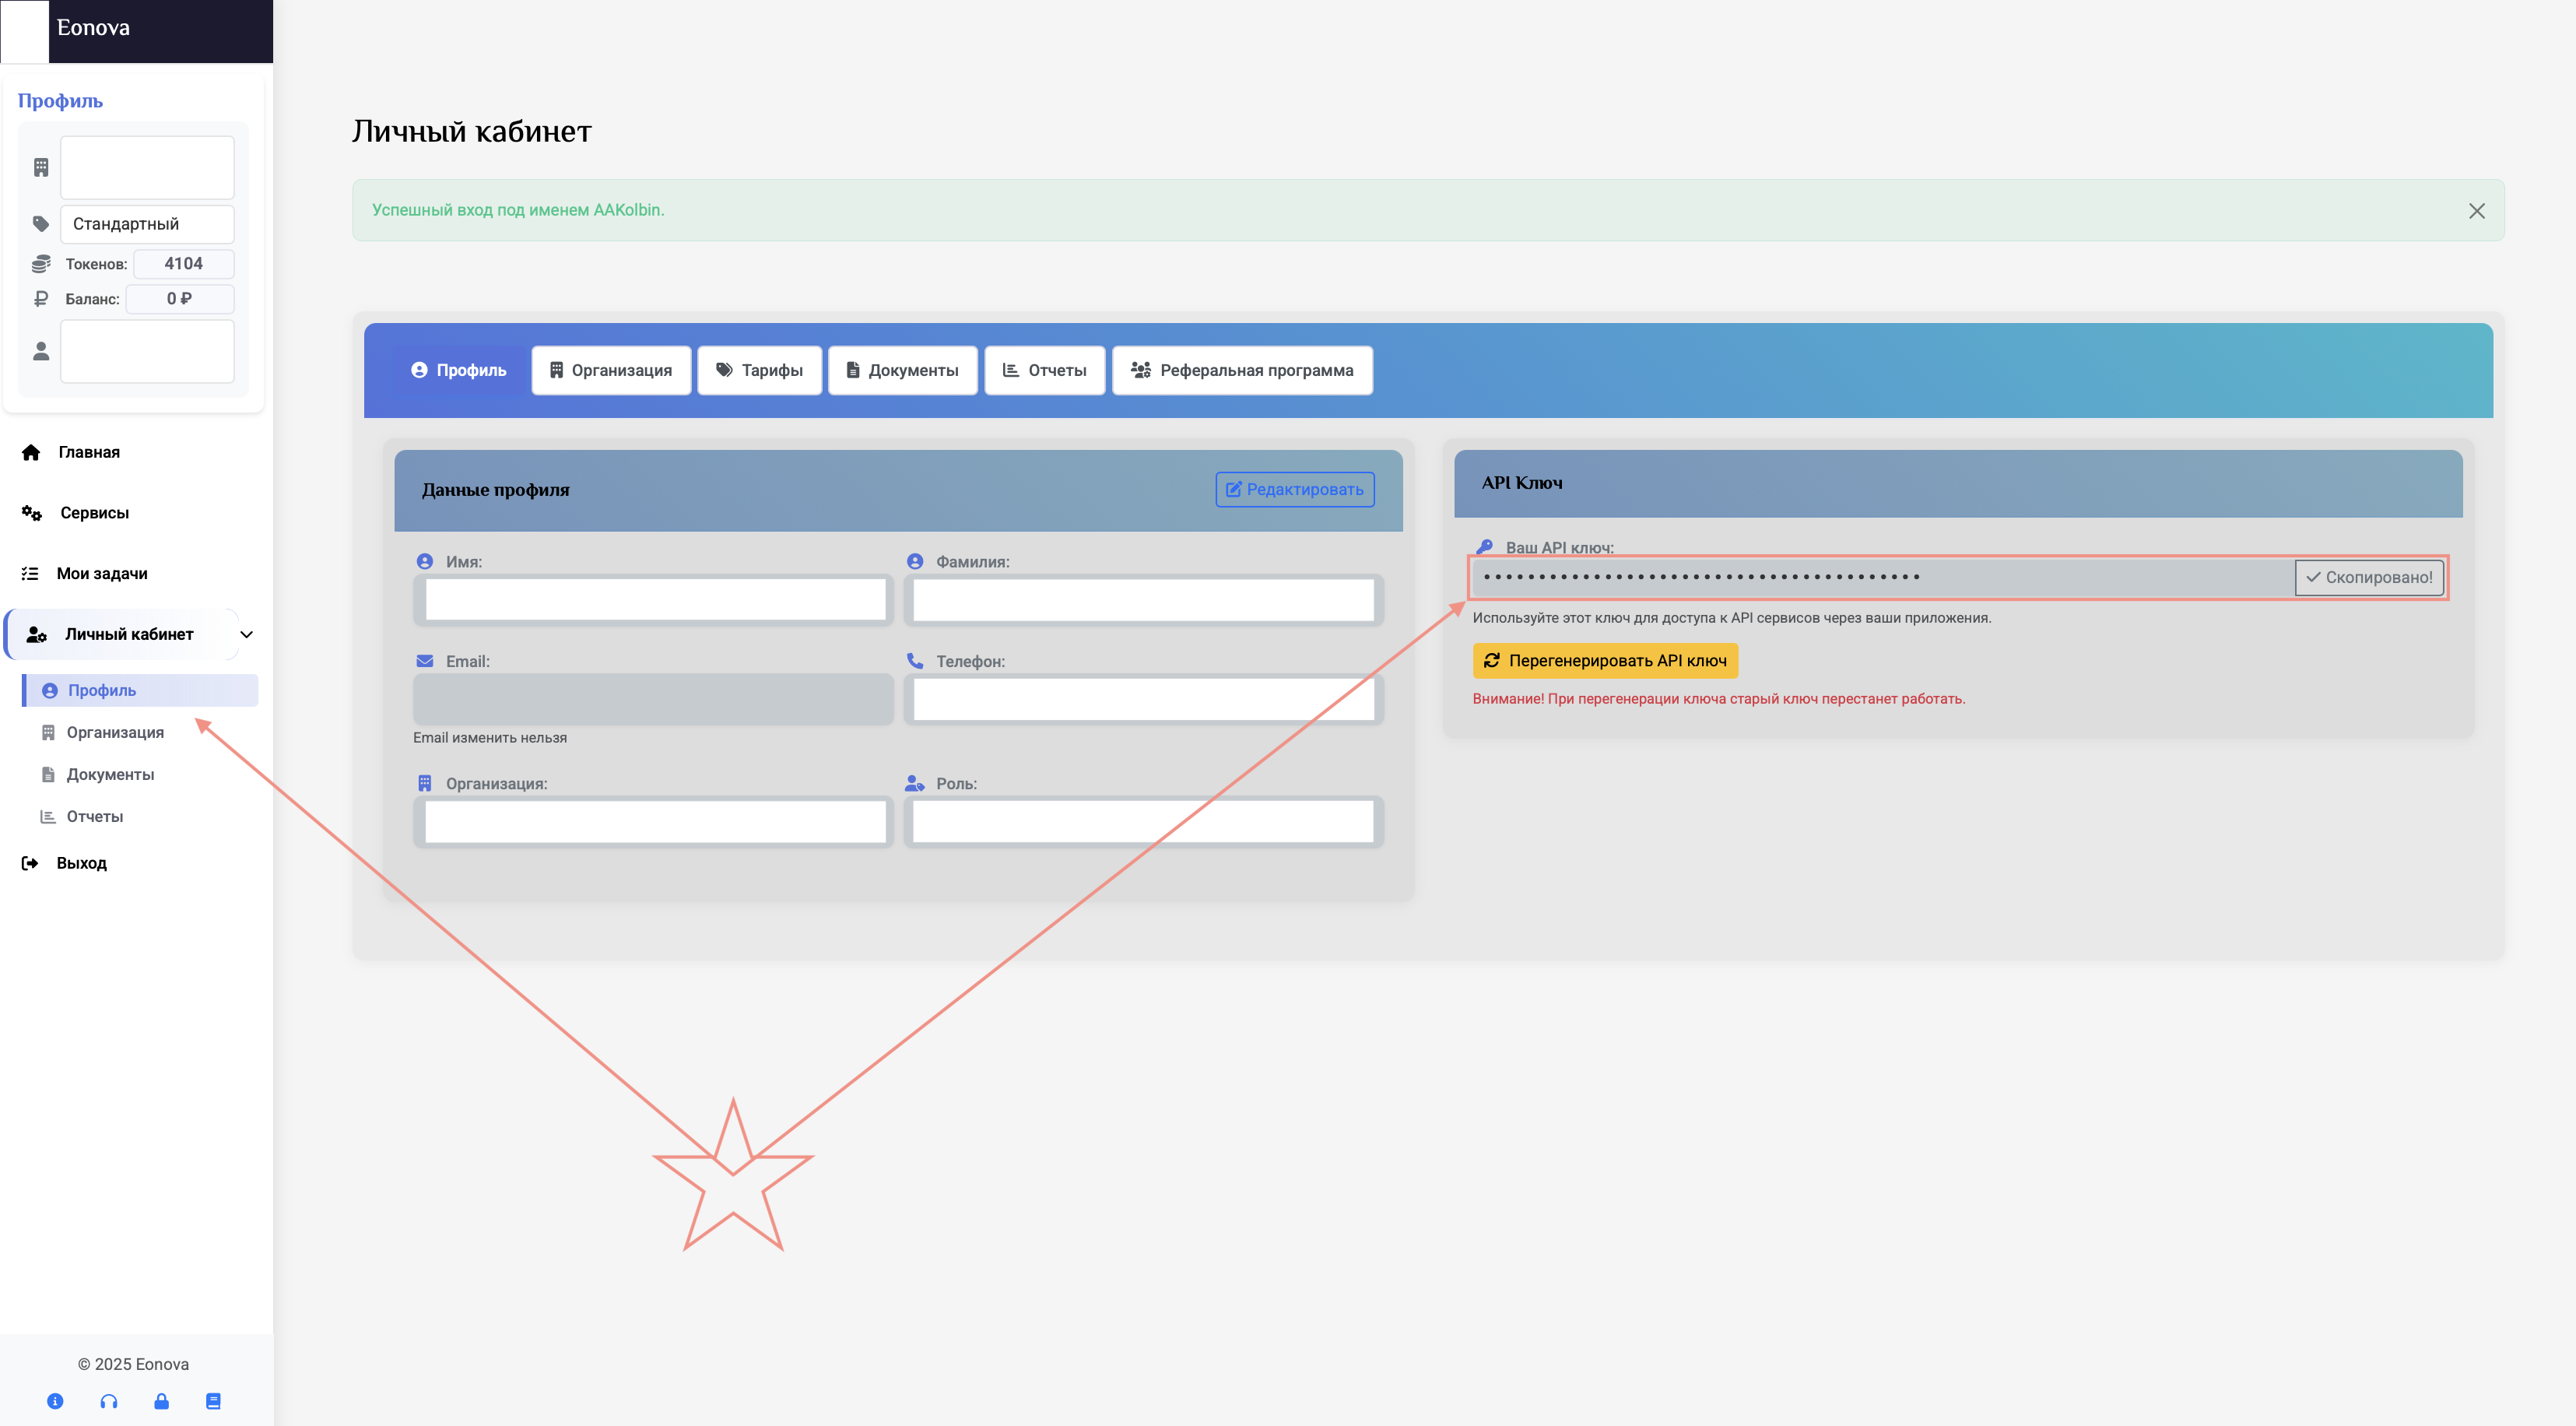The image size is (2576, 1426).
Task: Click the red Внимание warning text
Action: coord(1719,698)
